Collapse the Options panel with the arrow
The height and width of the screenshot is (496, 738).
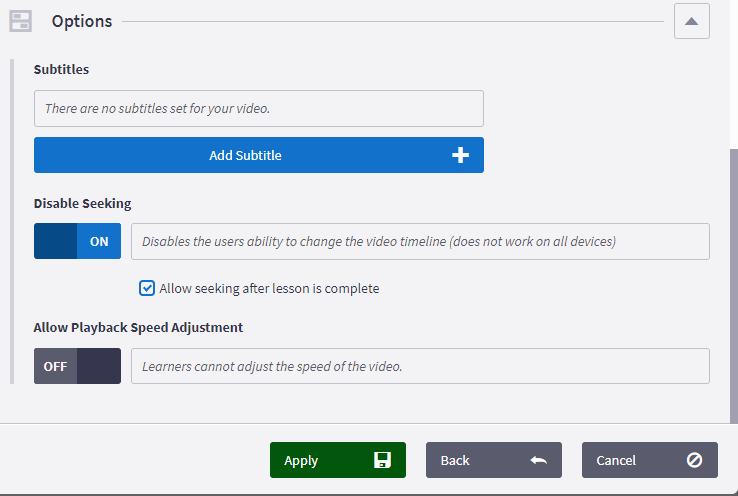pyautogui.click(x=691, y=21)
